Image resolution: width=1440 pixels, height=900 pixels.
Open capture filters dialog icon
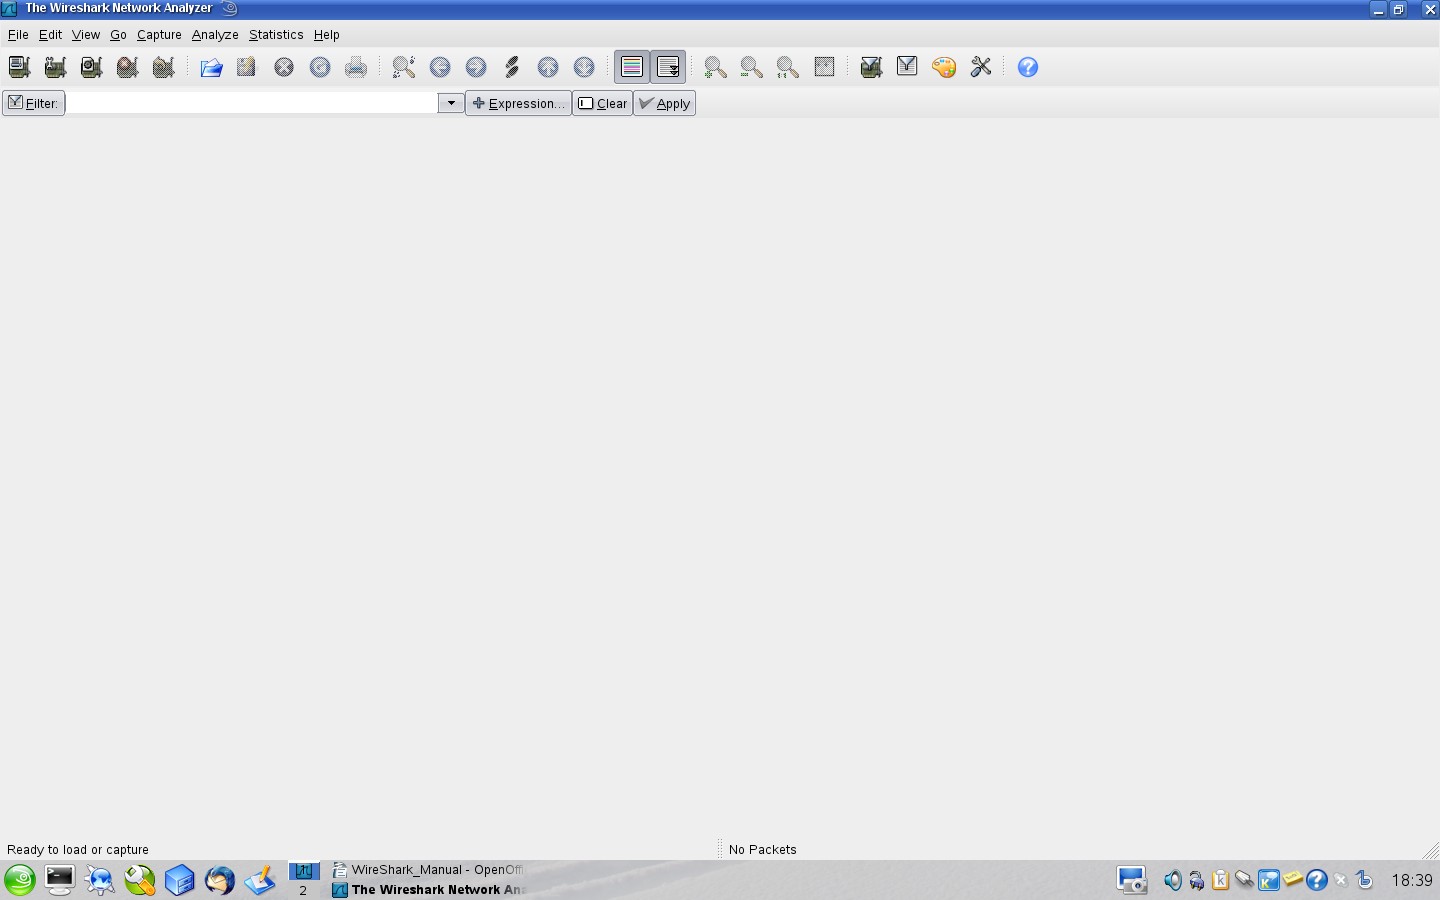pyautogui.click(x=872, y=67)
